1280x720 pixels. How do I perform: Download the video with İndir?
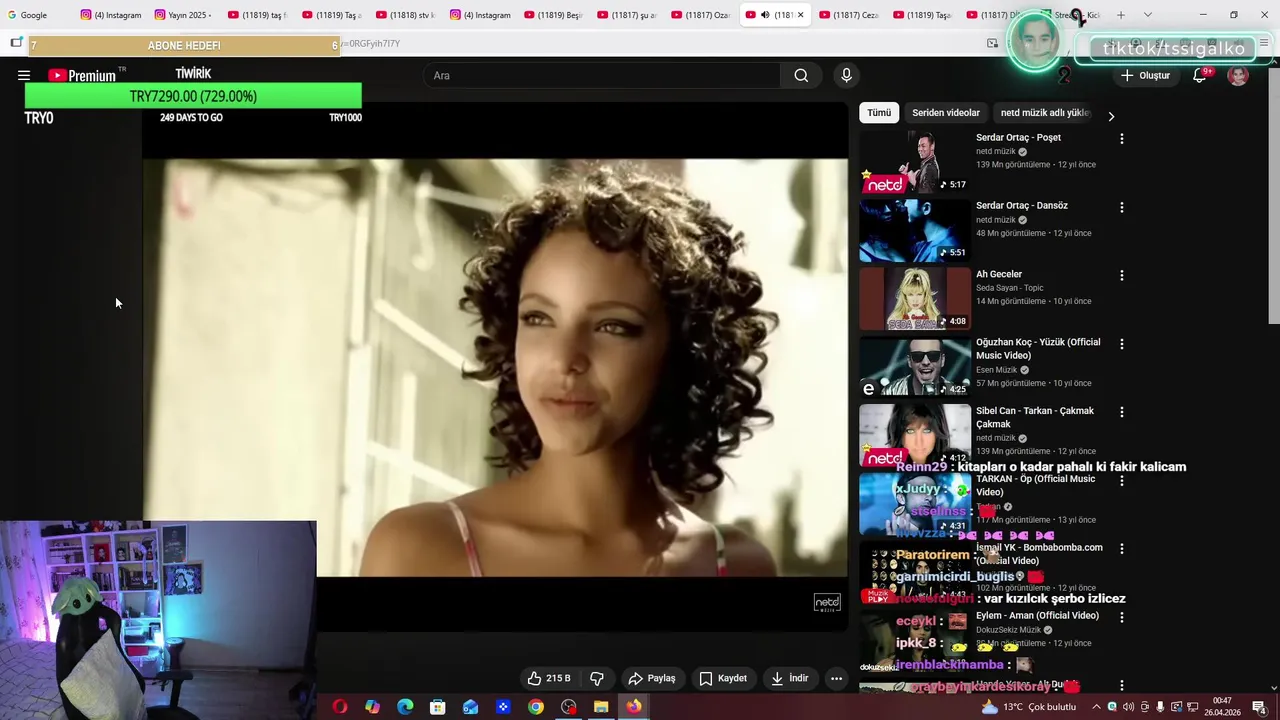point(789,678)
